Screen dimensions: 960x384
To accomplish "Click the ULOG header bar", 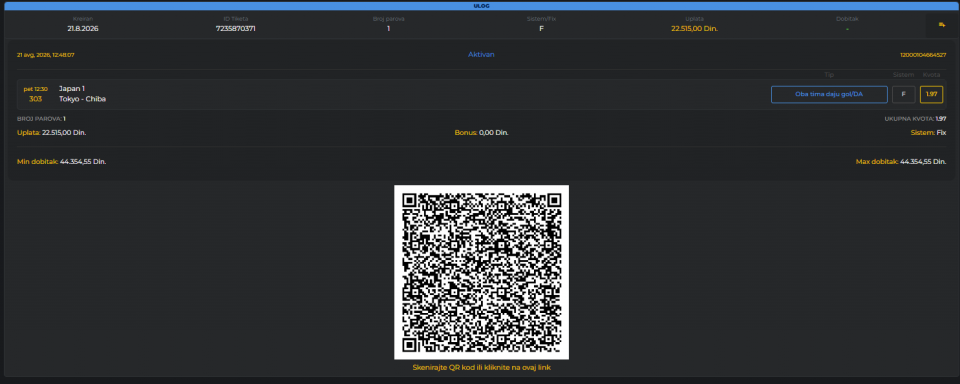I will click(x=481, y=6).
